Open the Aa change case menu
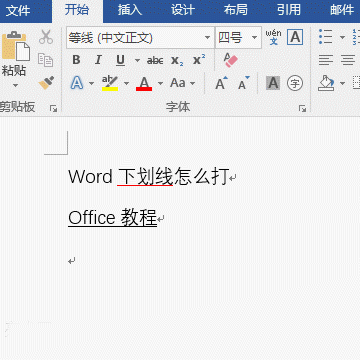 click(182, 83)
